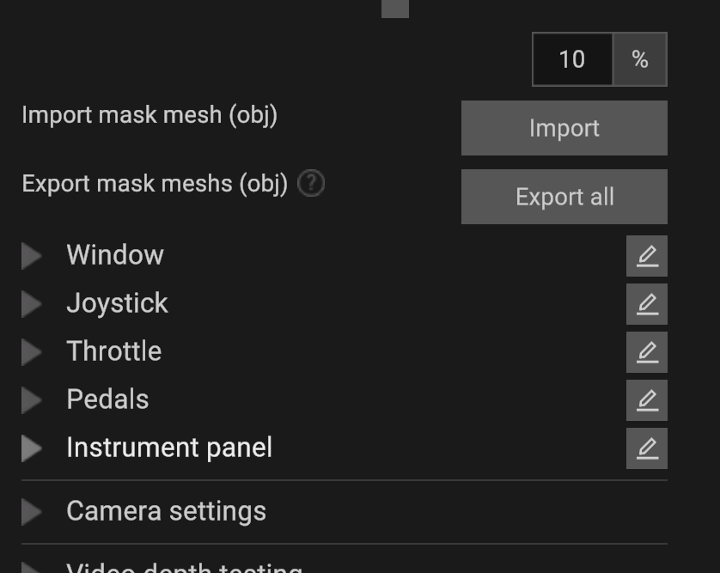Edit the Pedals mask with pencil icon

pyautogui.click(x=647, y=400)
